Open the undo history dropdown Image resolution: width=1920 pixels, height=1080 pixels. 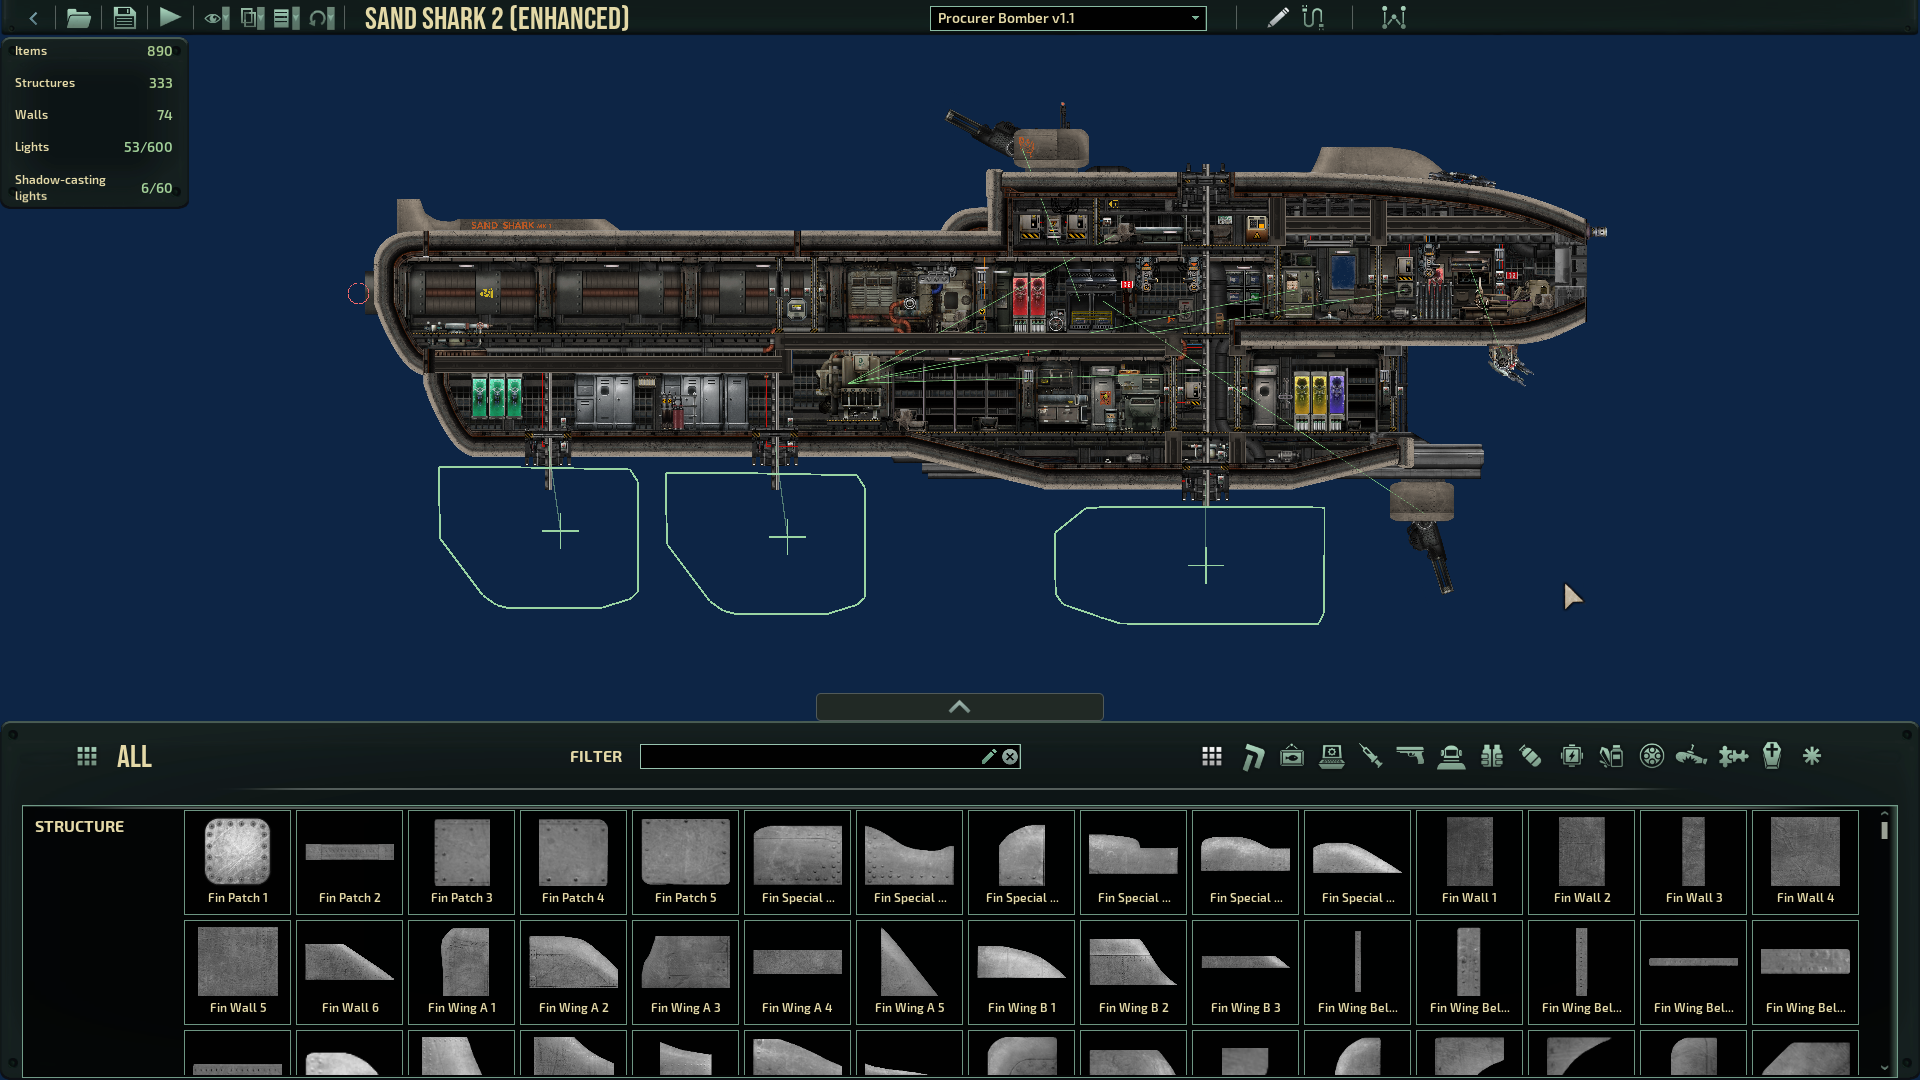(321, 18)
